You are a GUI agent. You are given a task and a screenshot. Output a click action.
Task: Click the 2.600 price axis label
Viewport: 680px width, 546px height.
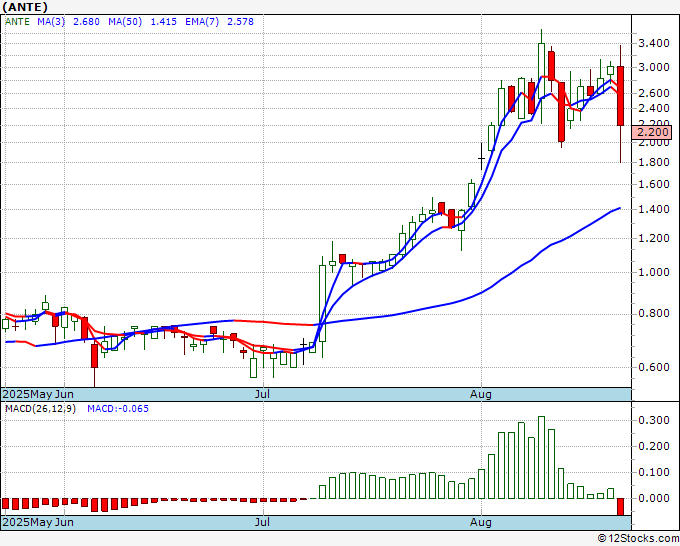(654, 93)
